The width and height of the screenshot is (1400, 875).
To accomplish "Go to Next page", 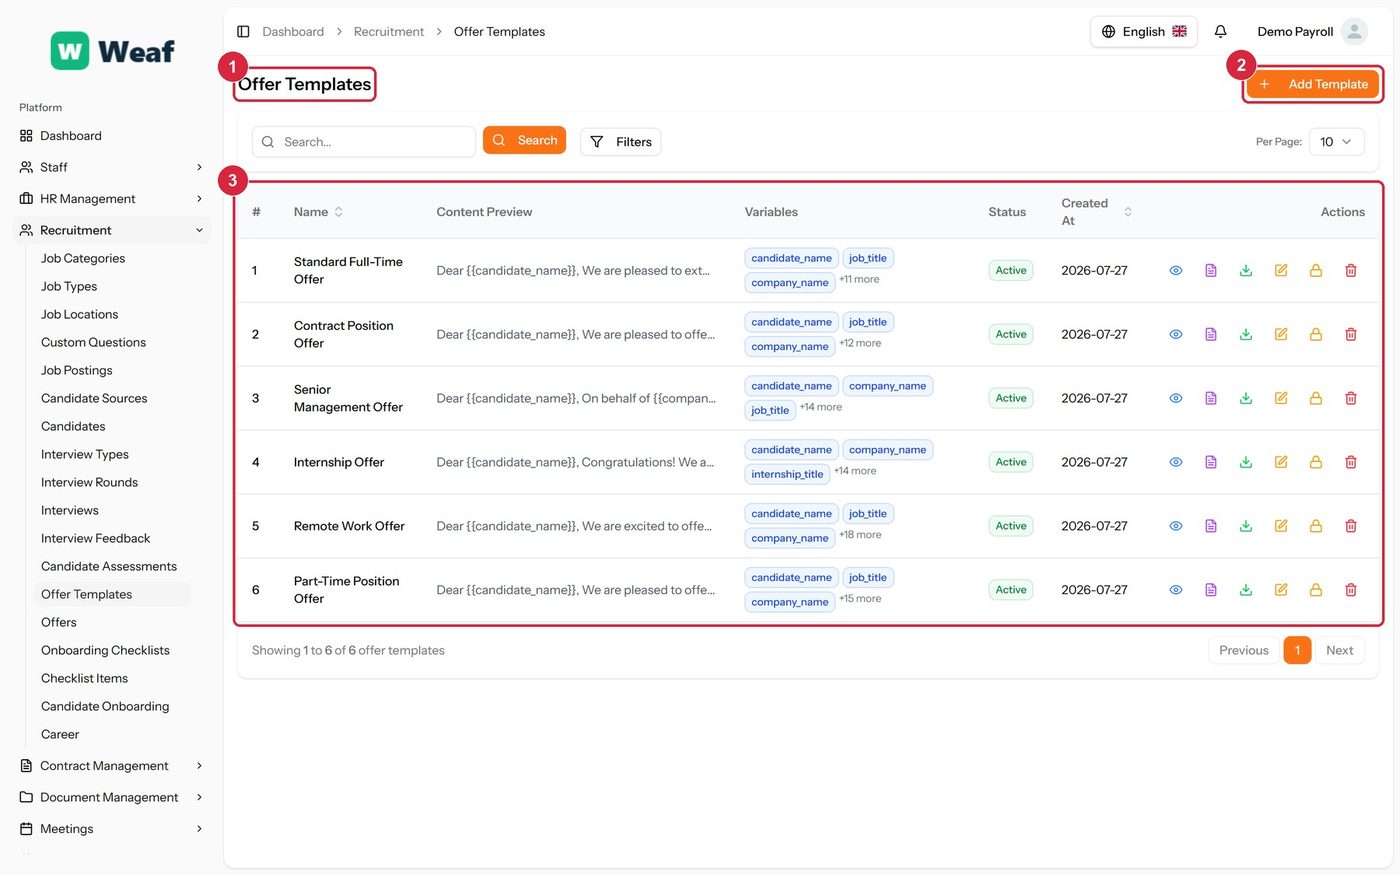I will pyautogui.click(x=1340, y=651).
